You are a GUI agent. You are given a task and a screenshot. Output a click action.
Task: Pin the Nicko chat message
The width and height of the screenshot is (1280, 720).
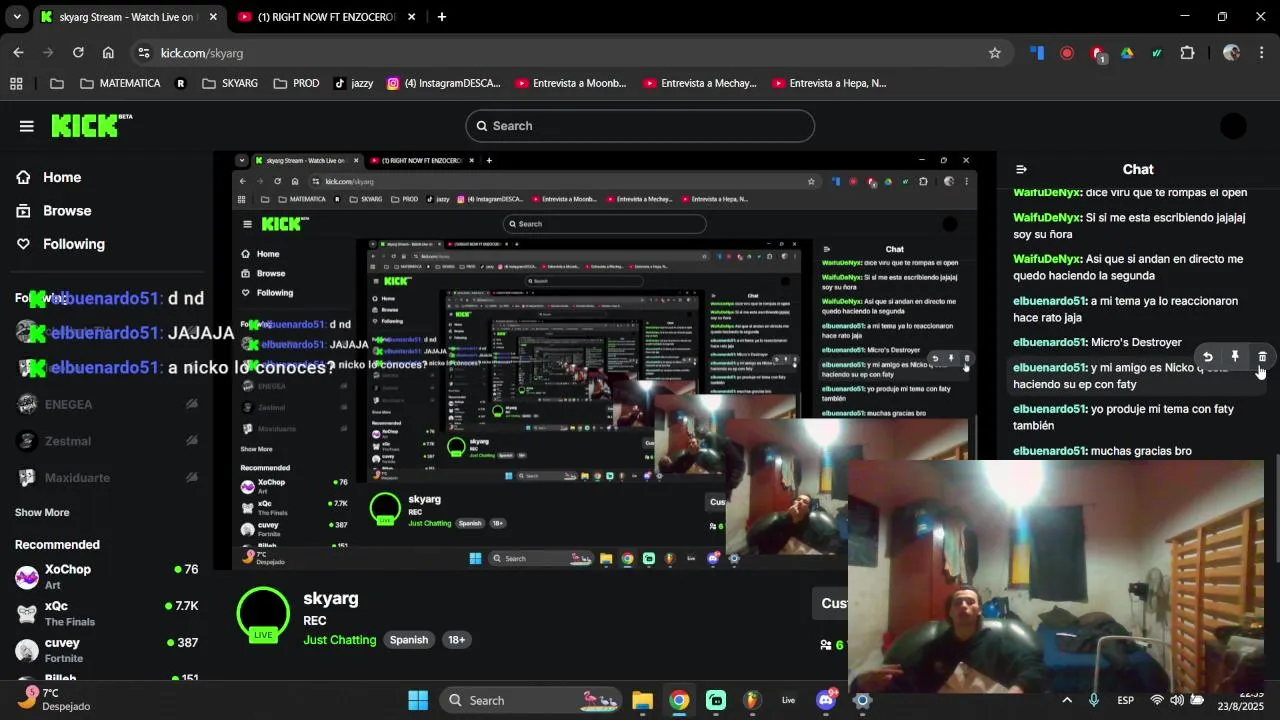tap(1235, 357)
